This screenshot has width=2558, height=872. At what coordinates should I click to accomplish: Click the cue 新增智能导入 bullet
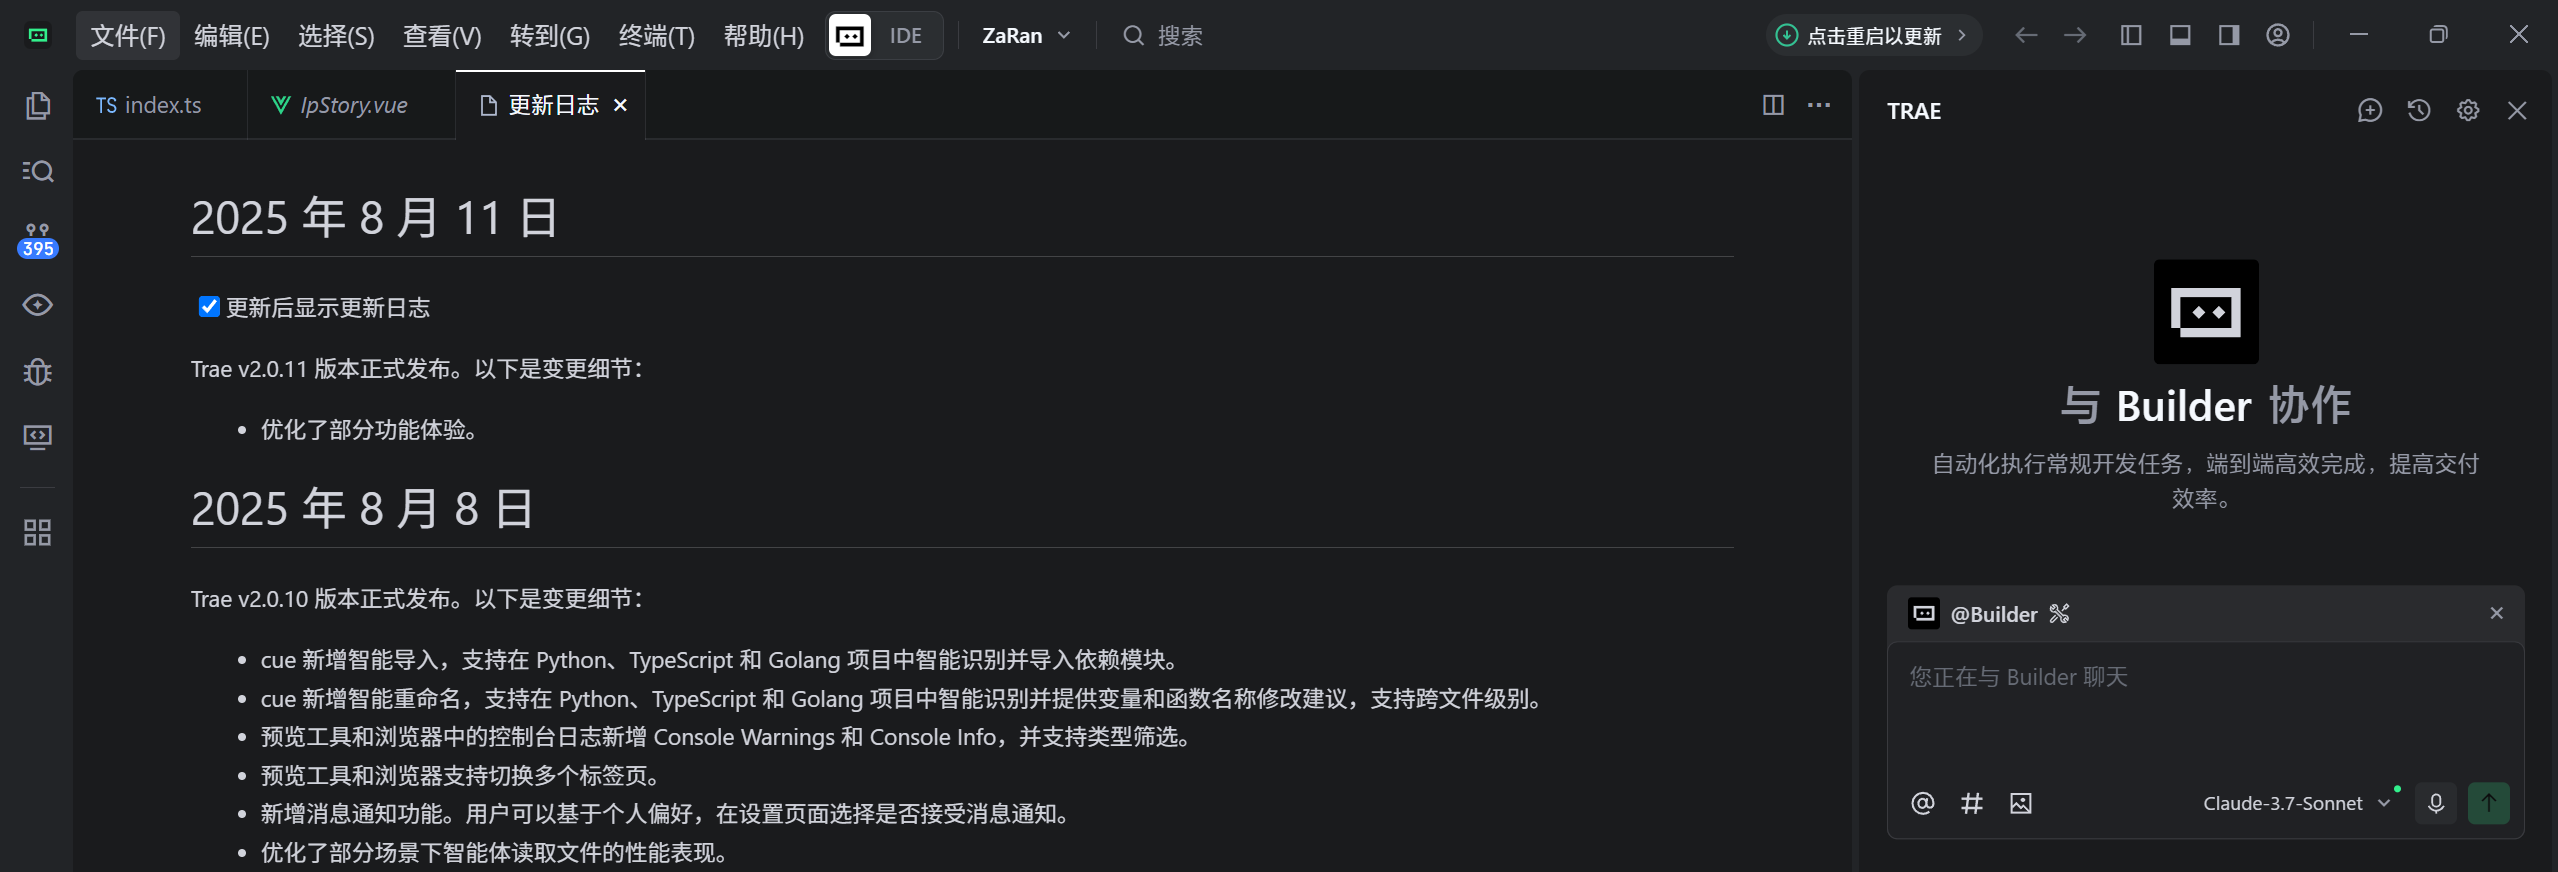[722, 660]
